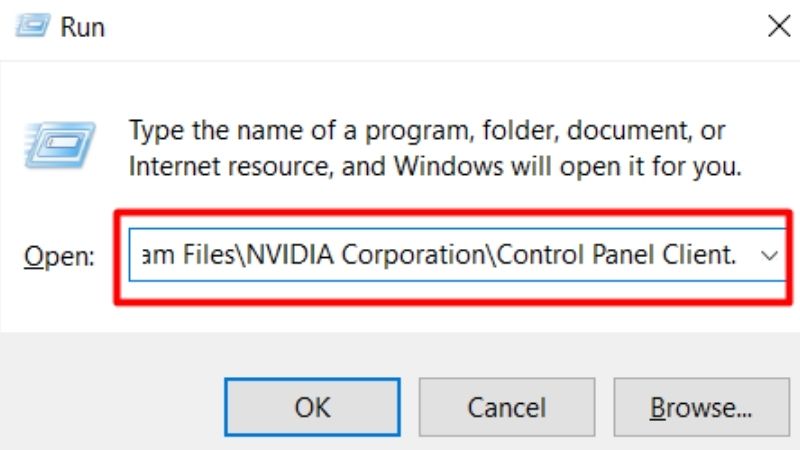Place cursor on the backslash before "Control"
The image size is (800, 450).
tap(491, 254)
